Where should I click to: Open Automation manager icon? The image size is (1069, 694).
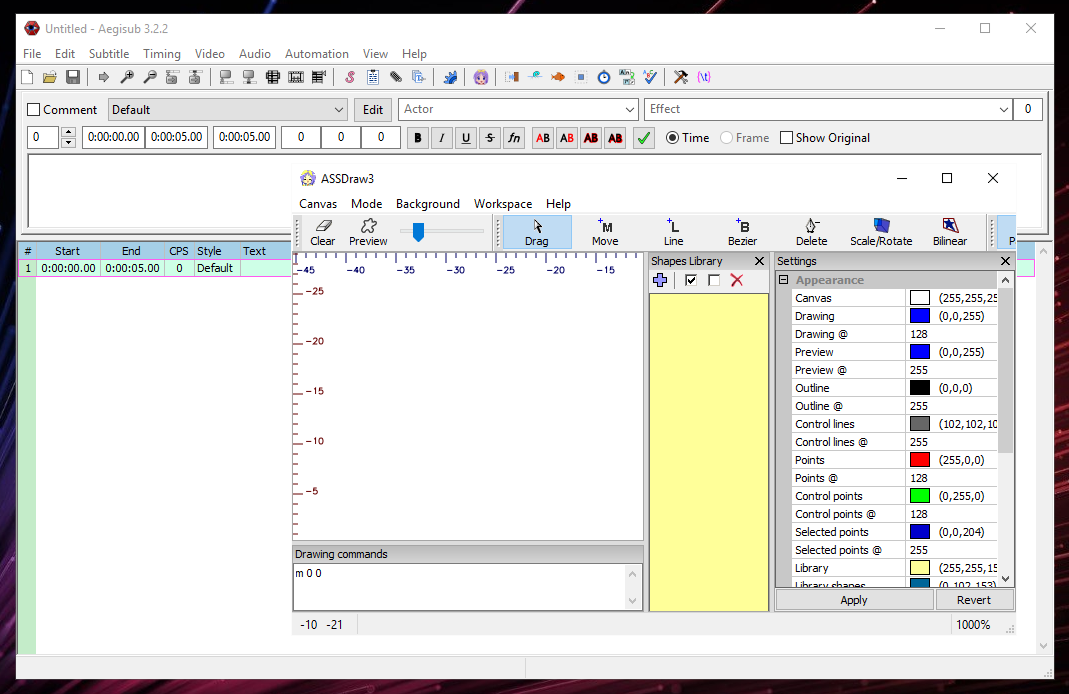(450, 77)
